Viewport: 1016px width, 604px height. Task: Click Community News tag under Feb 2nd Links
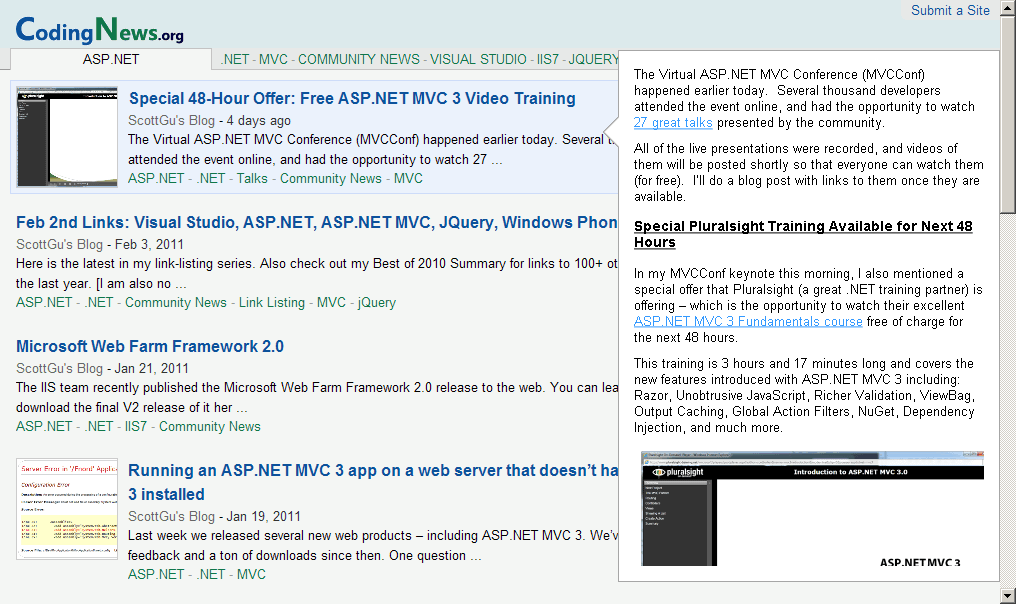coord(176,302)
